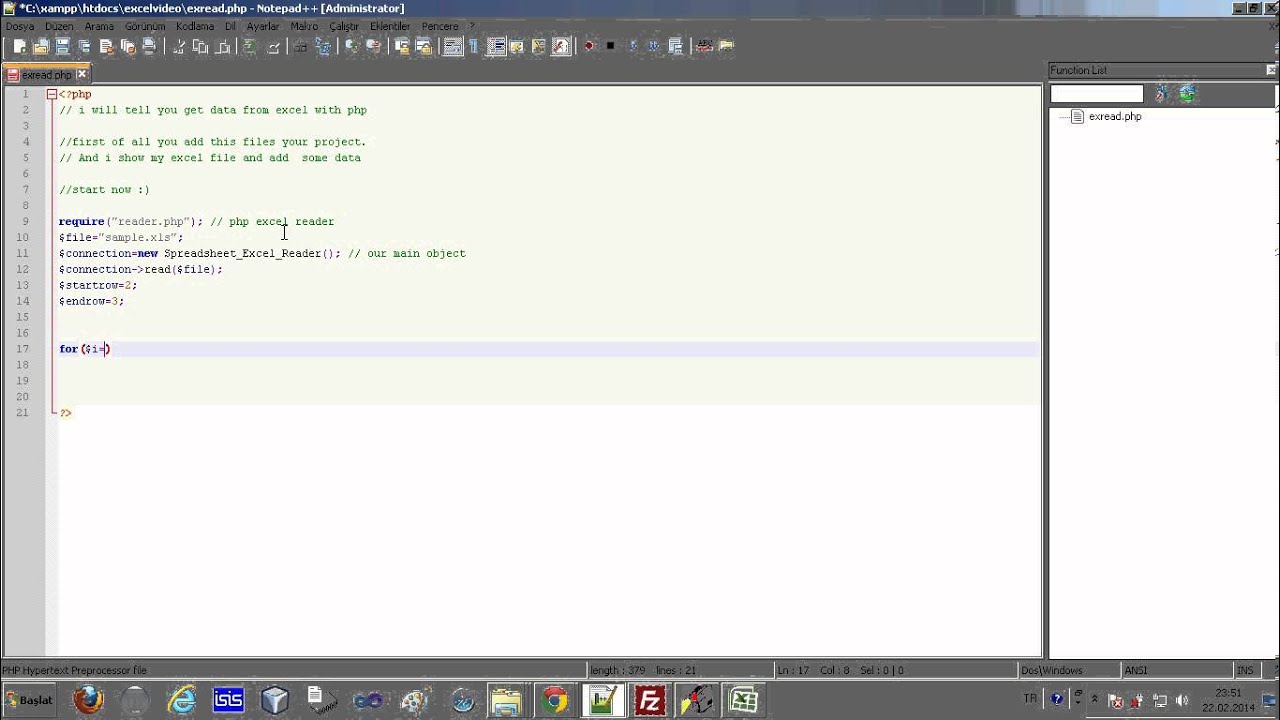The height and width of the screenshot is (720, 1280).
Task: Start macro recording with red dot
Action: pos(589,46)
